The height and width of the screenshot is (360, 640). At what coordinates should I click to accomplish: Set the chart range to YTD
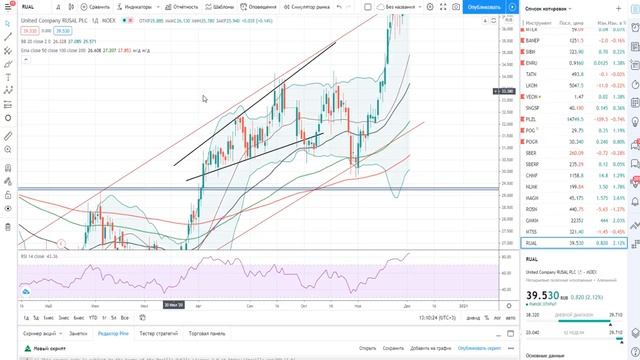(x=93, y=318)
